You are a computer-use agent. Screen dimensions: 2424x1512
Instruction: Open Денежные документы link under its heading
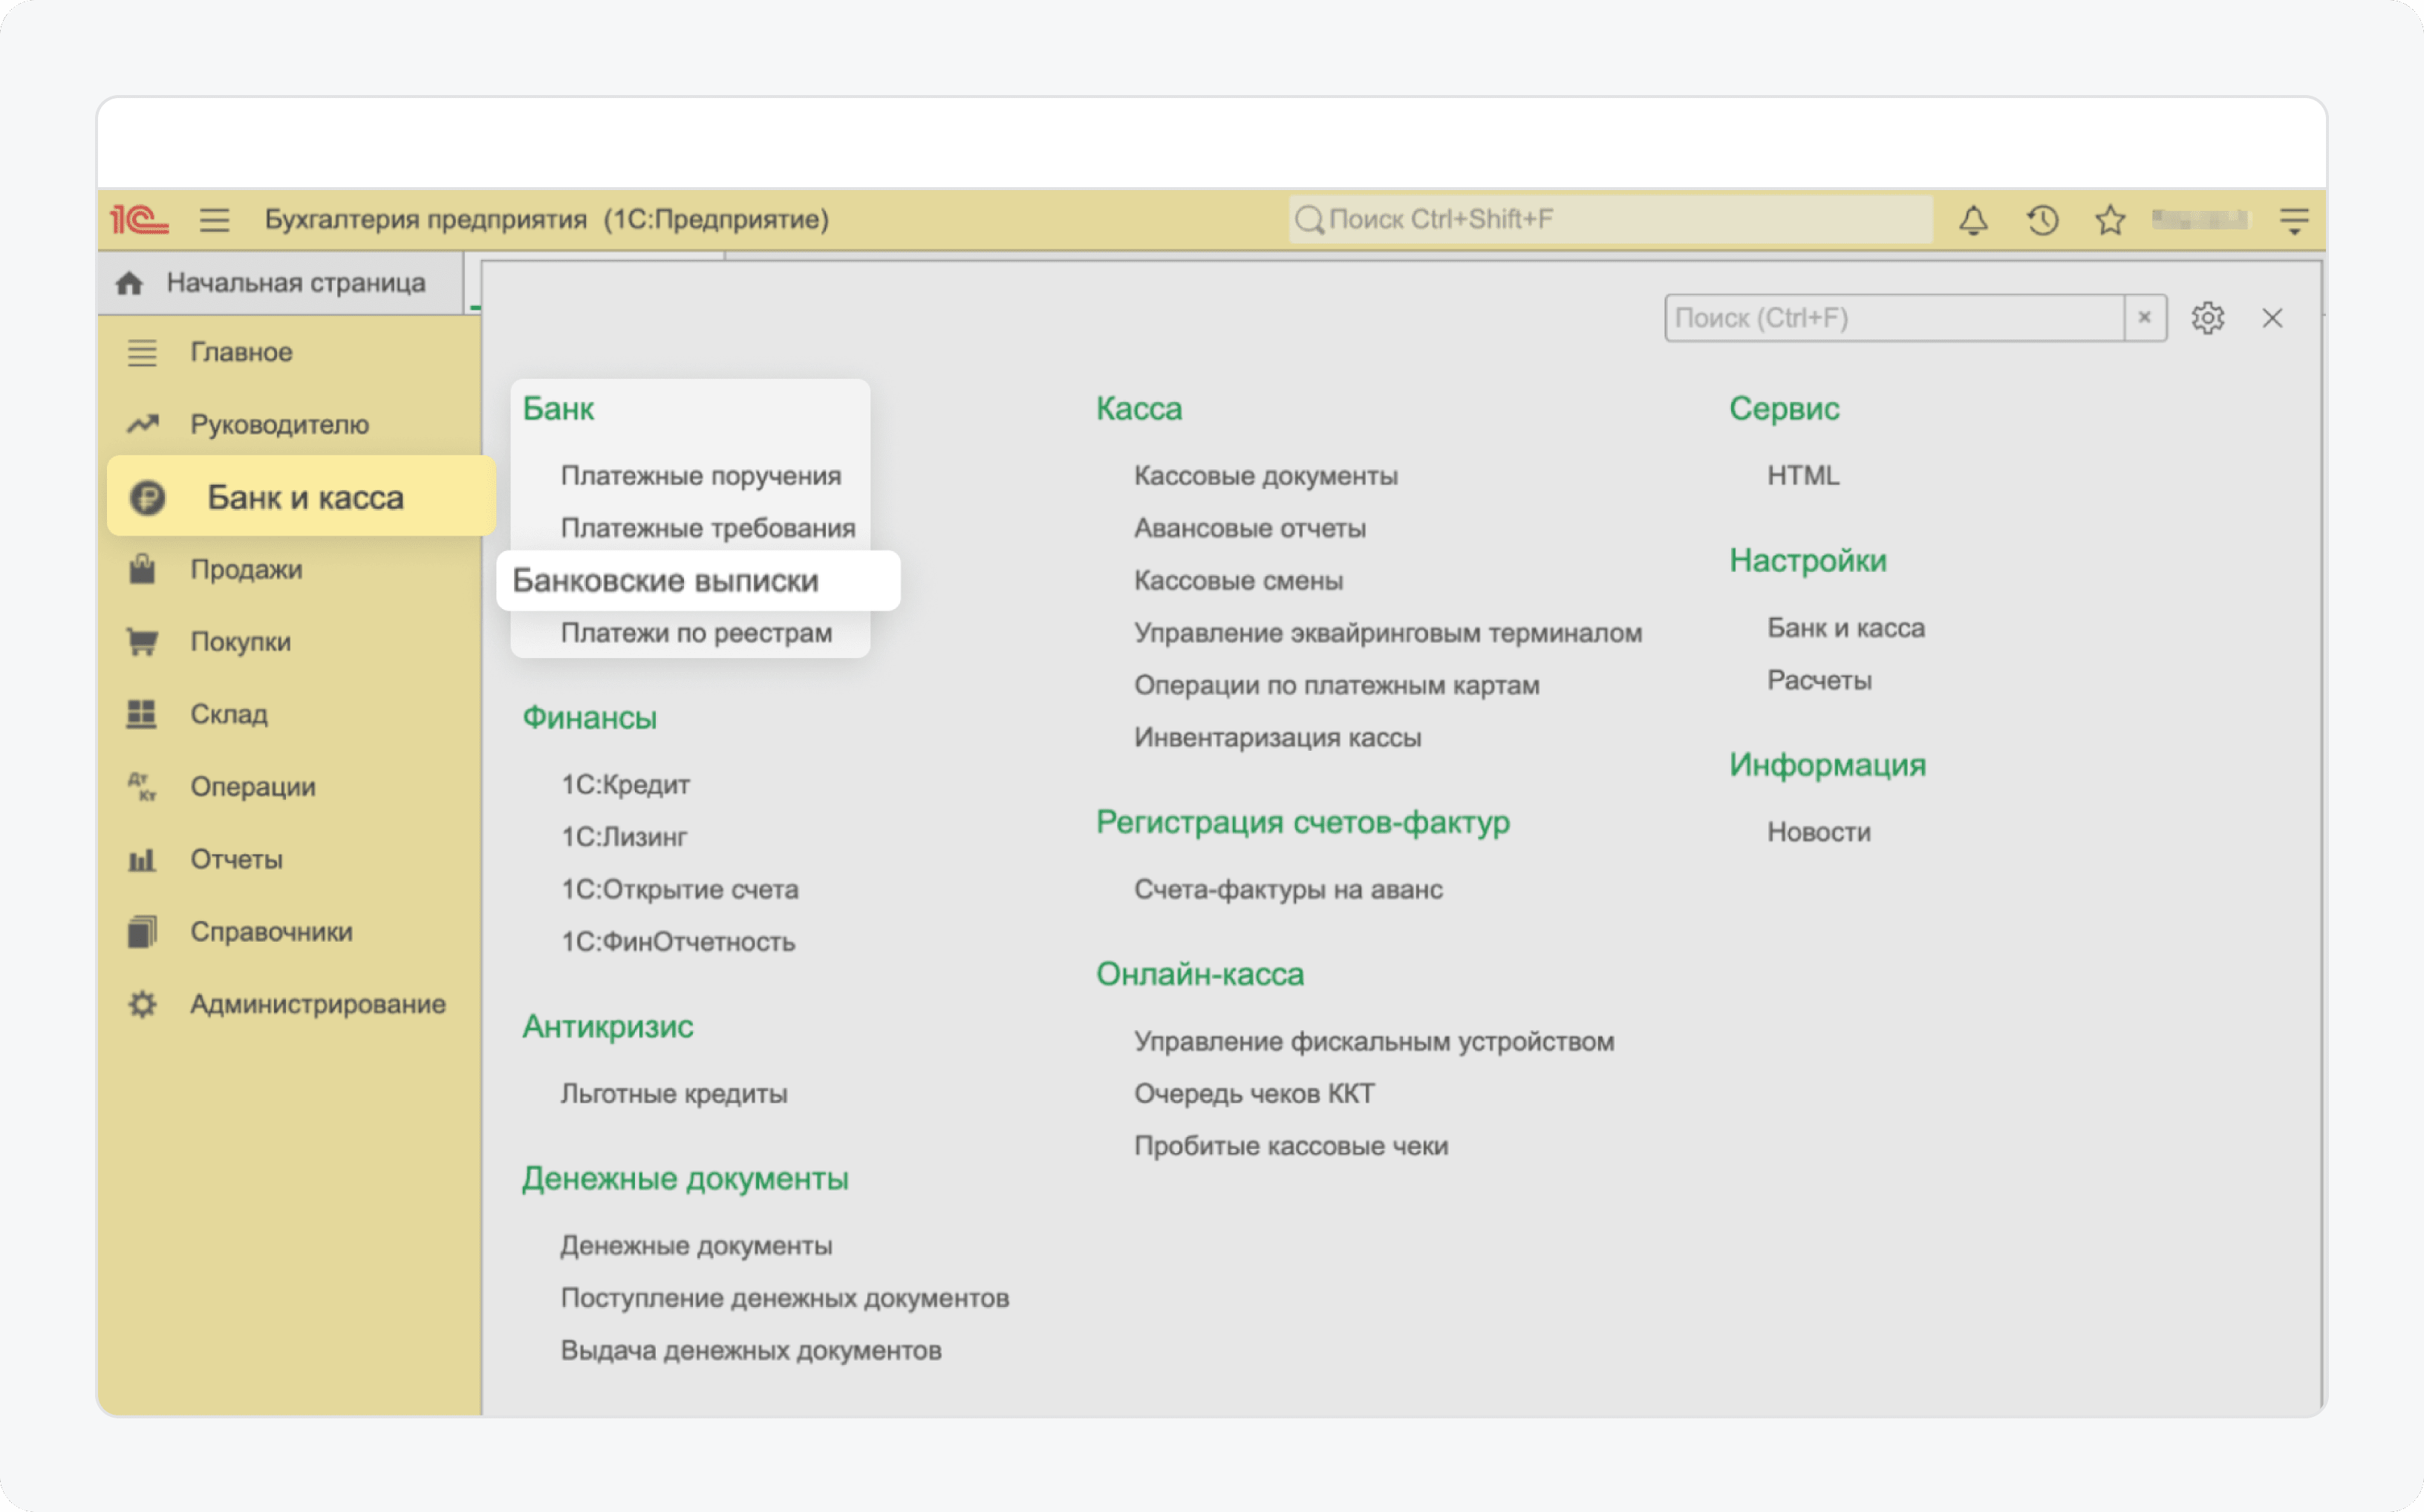click(x=696, y=1246)
